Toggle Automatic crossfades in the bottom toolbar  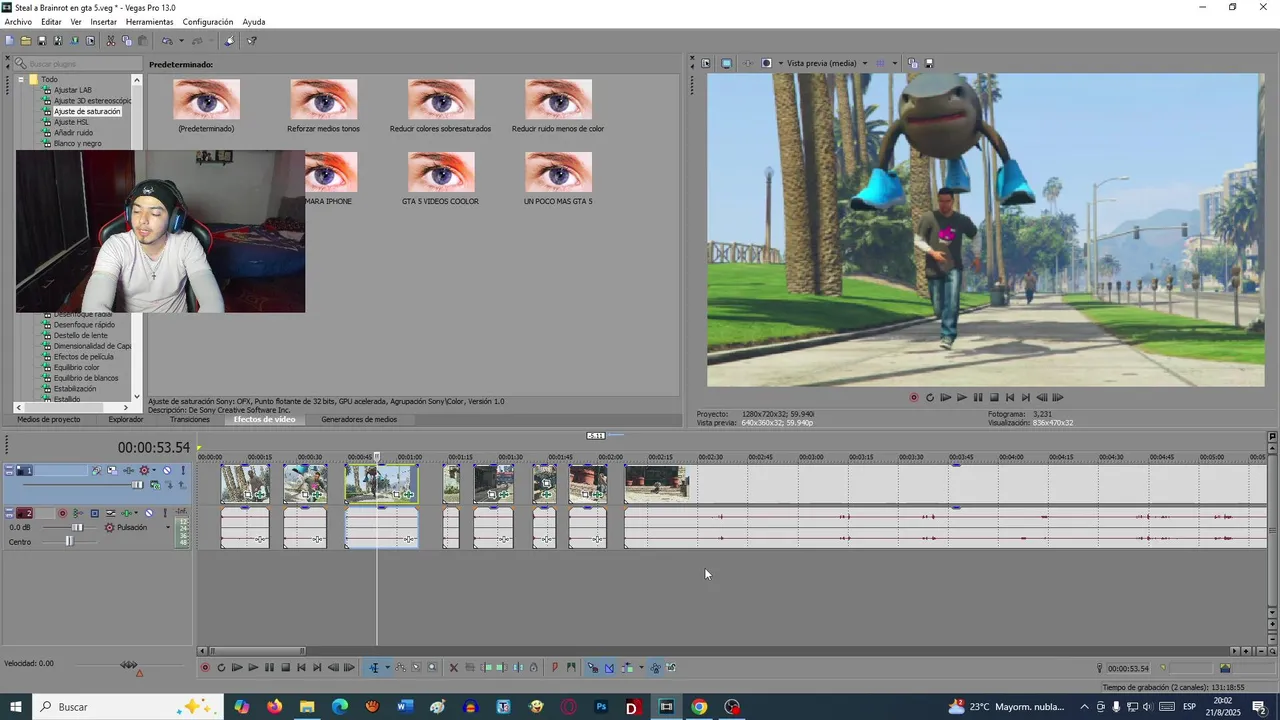point(609,668)
